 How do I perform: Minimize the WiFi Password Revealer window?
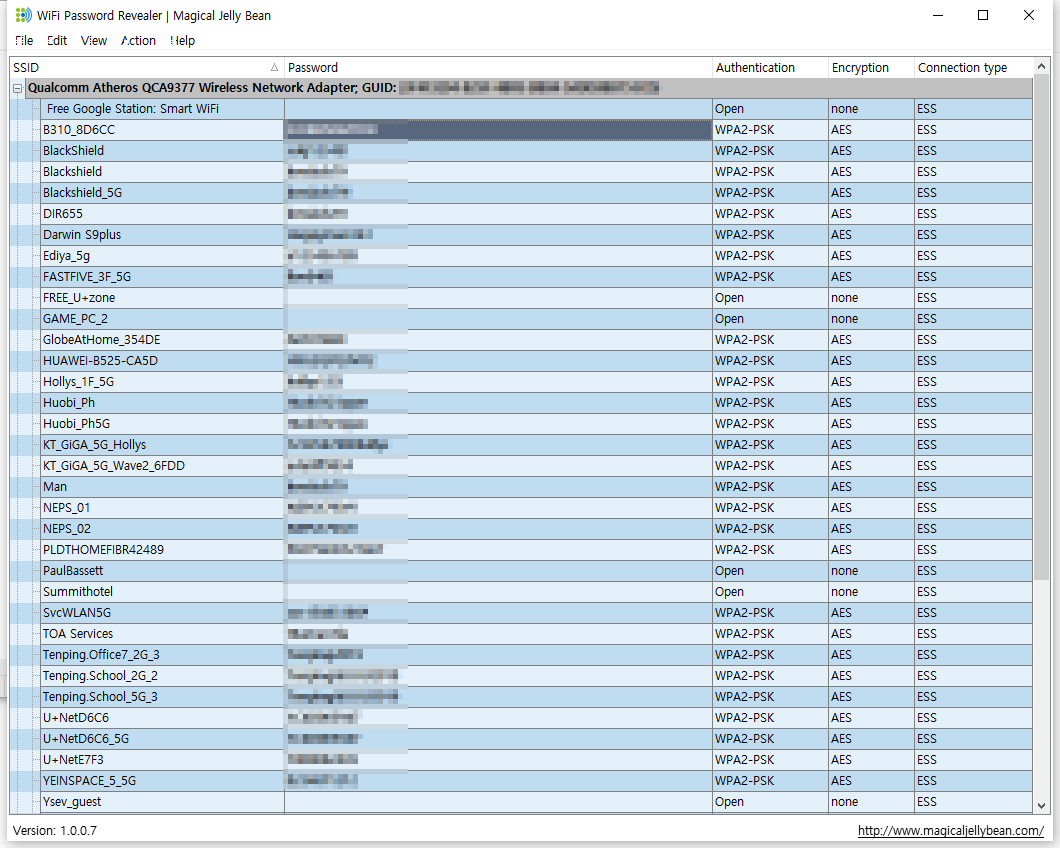(938, 15)
